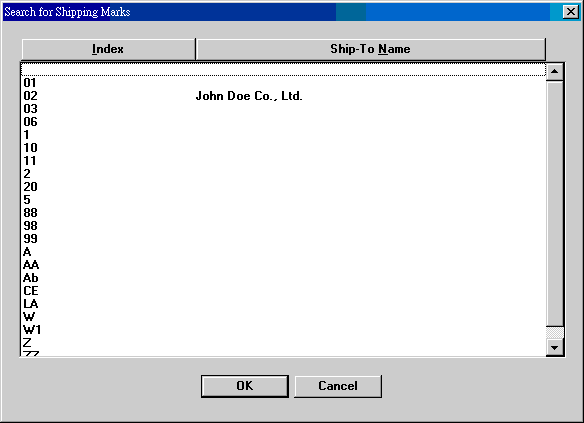The image size is (584, 423).
Task: Choose the W1 index row
Action: 283,330
